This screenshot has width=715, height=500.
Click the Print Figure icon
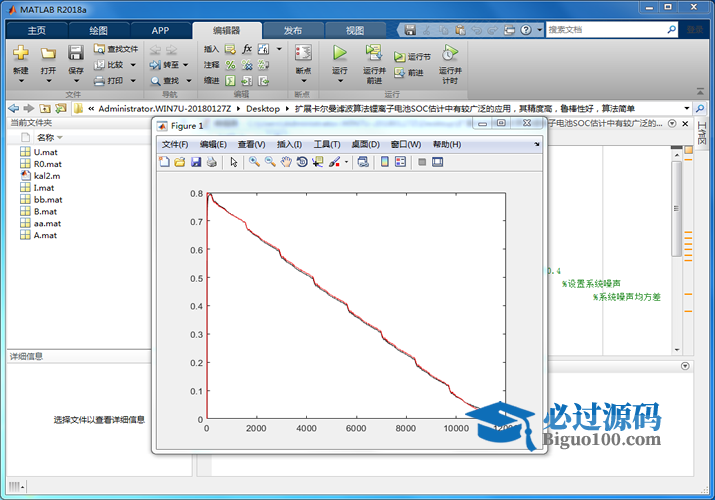pyautogui.click(x=212, y=162)
